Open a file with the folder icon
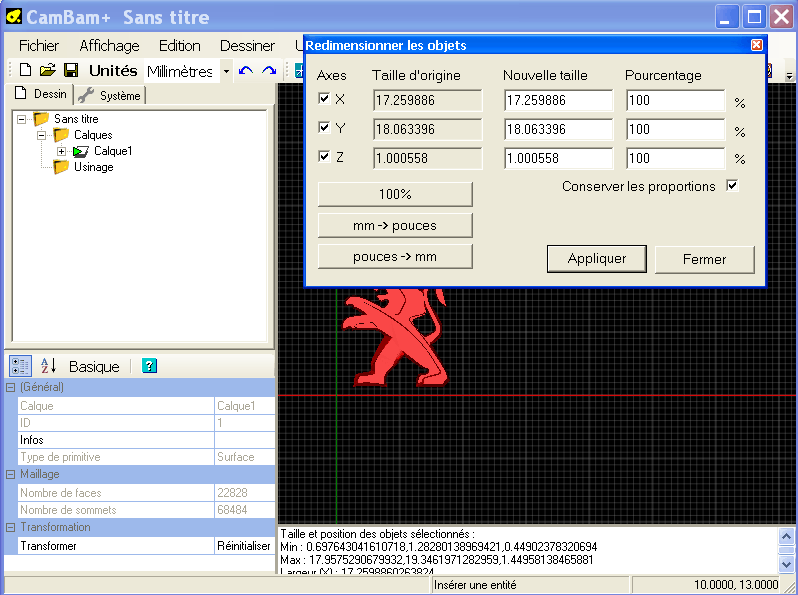798x595 pixels. coord(48,70)
